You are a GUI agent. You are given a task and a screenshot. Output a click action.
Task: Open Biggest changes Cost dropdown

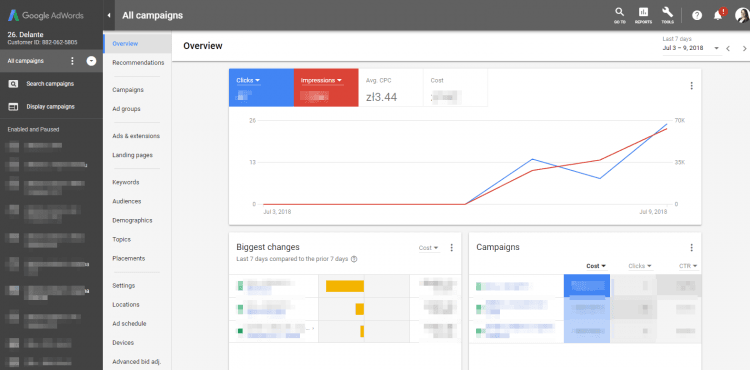click(429, 248)
